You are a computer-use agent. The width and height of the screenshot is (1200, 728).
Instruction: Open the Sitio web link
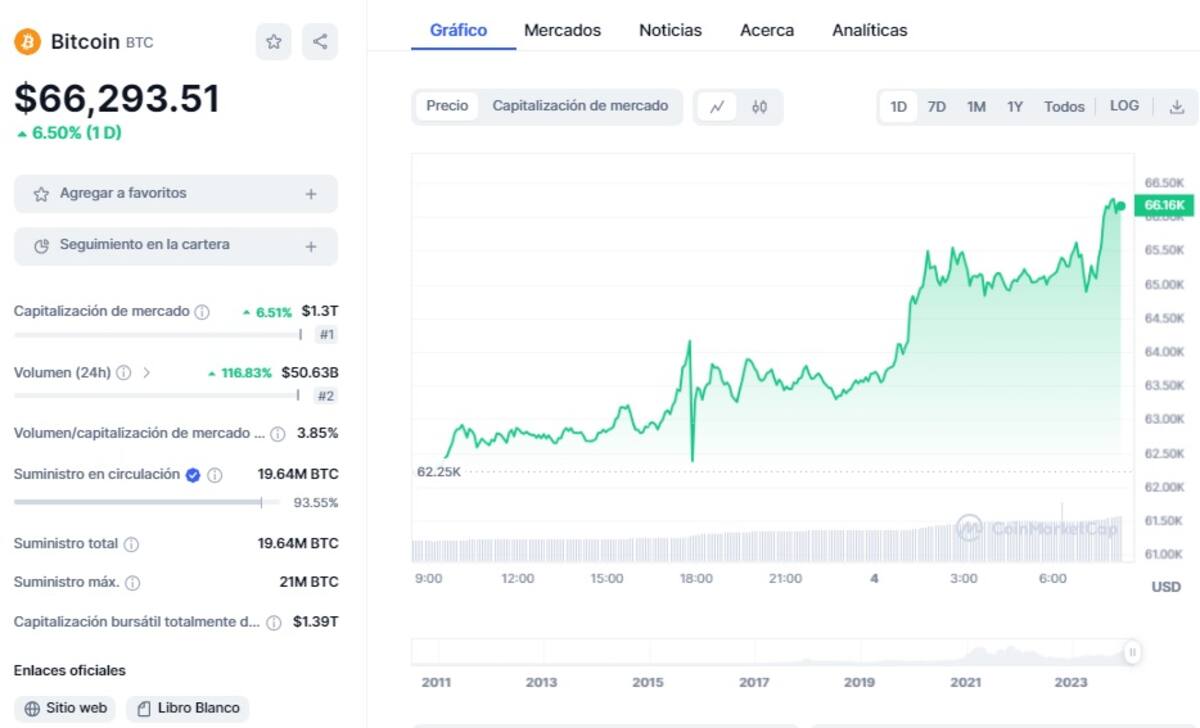pos(65,708)
